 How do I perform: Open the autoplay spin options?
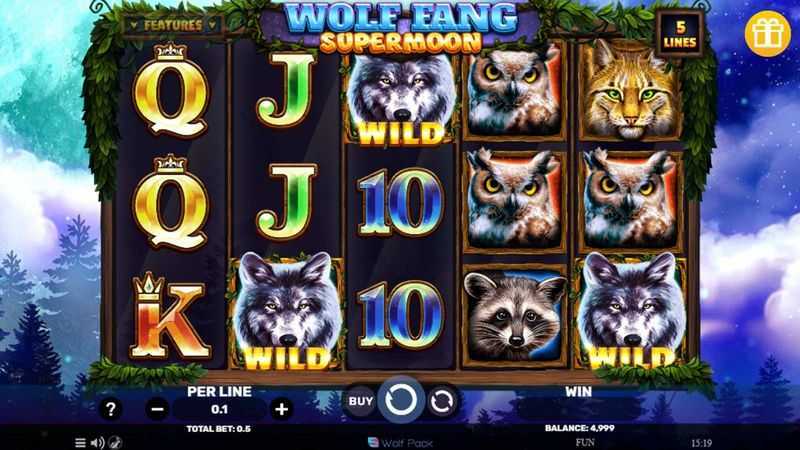click(x=442, y=402)
